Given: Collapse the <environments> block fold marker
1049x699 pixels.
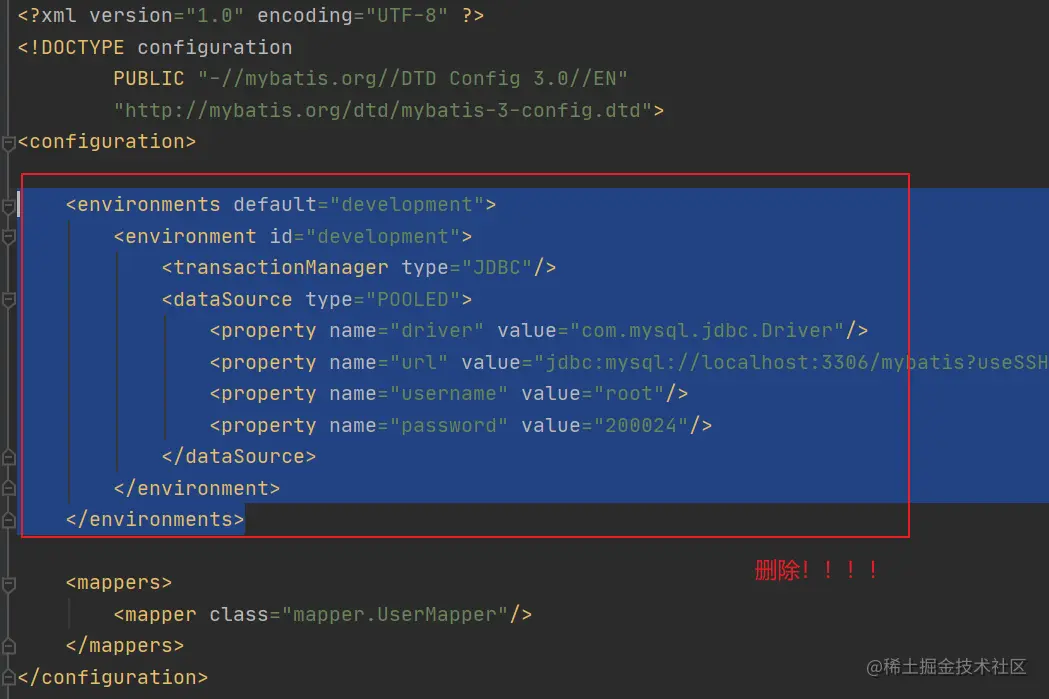Looking at the screenshot, I should coord(9,206).
